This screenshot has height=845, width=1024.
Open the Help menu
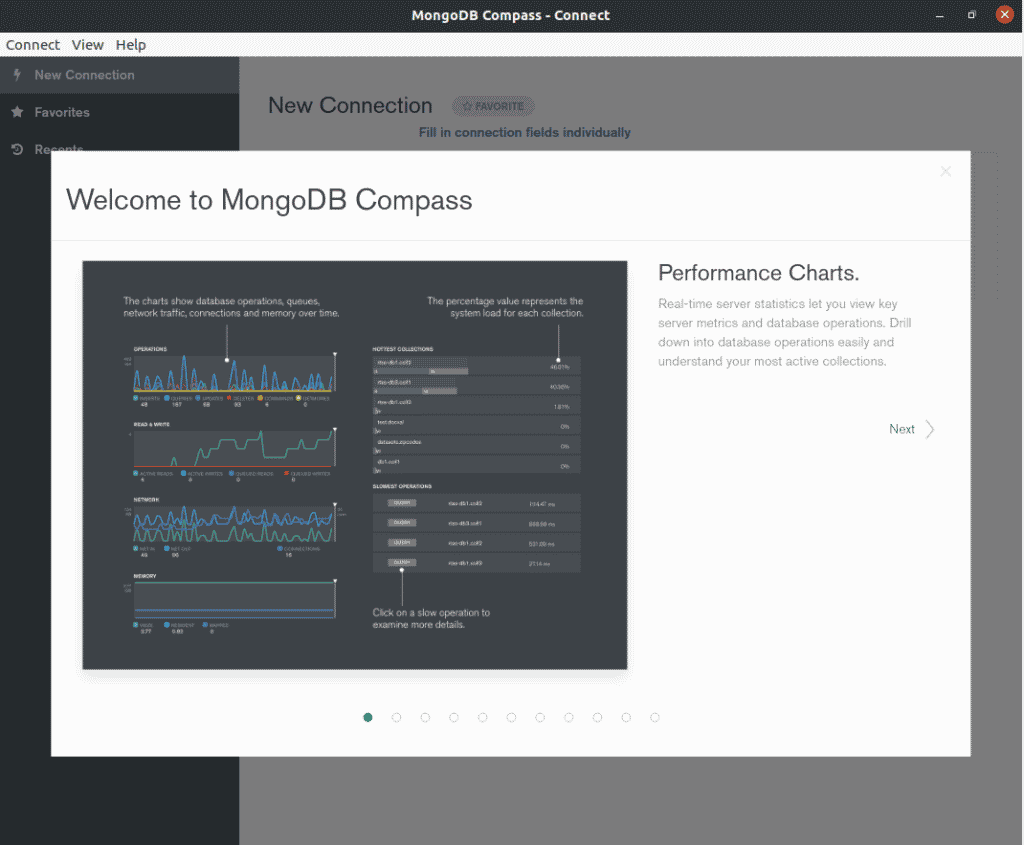pyautogui.click(x=130, y=44)
